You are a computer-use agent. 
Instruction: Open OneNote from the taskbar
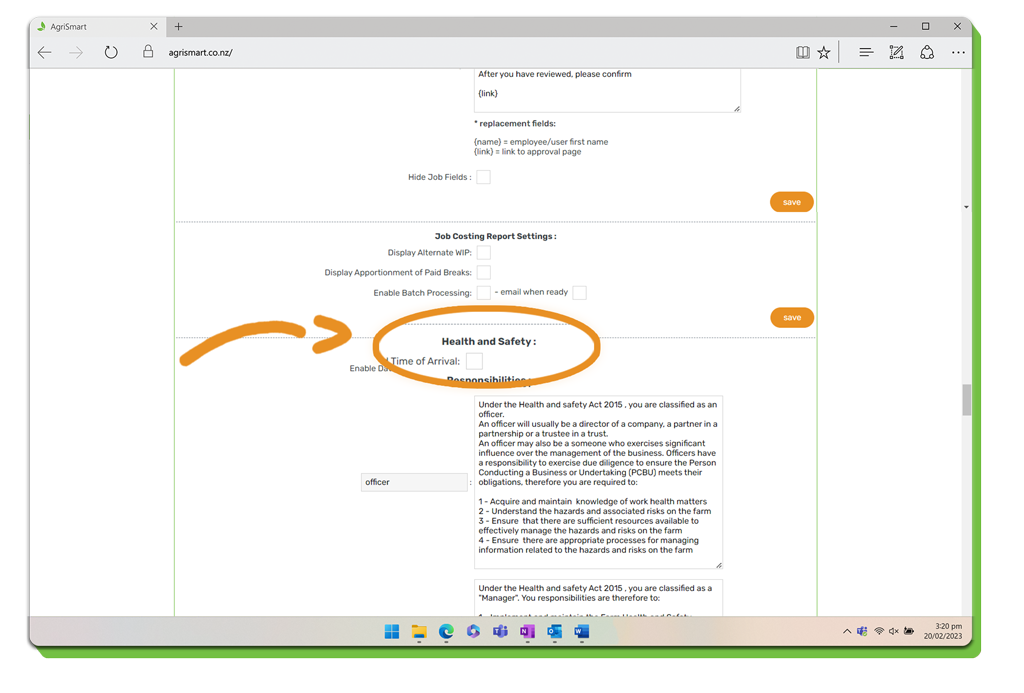527,632
